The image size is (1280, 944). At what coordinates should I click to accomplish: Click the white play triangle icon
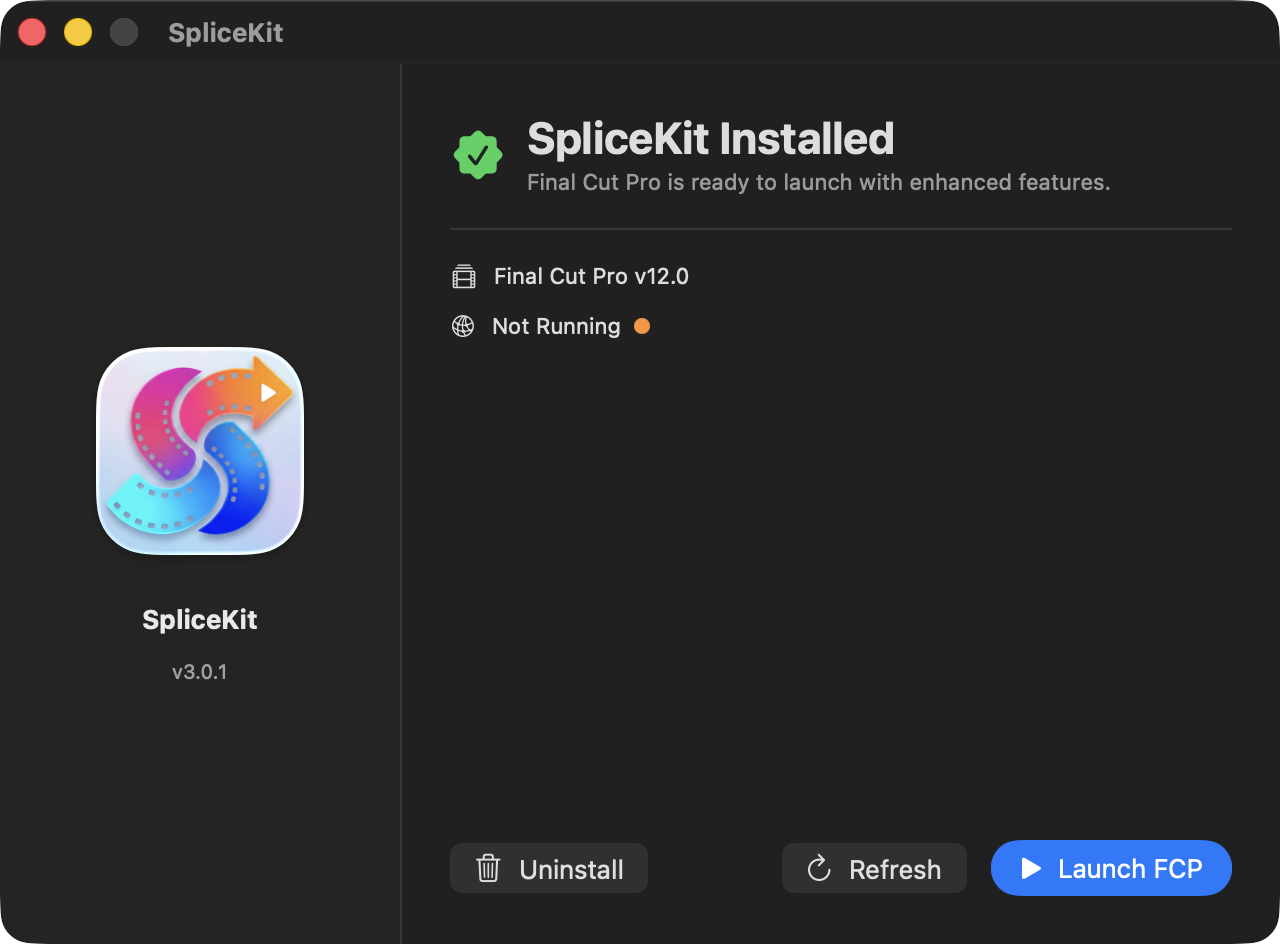coord(1031,868)
